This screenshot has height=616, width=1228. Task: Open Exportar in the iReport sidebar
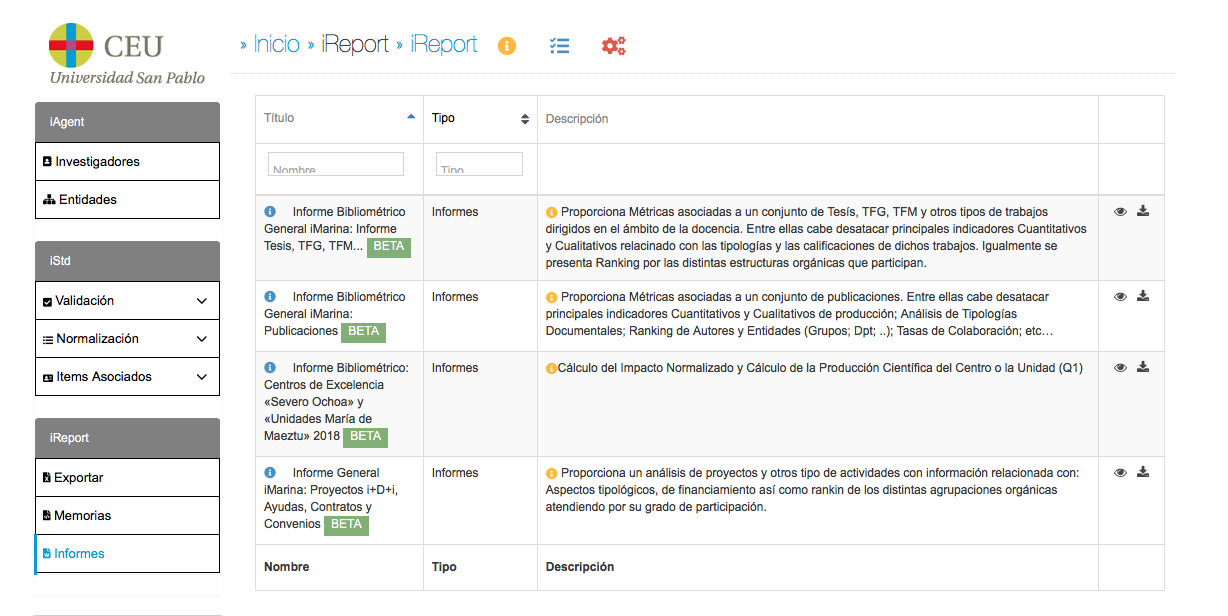[x=78, y=478]
